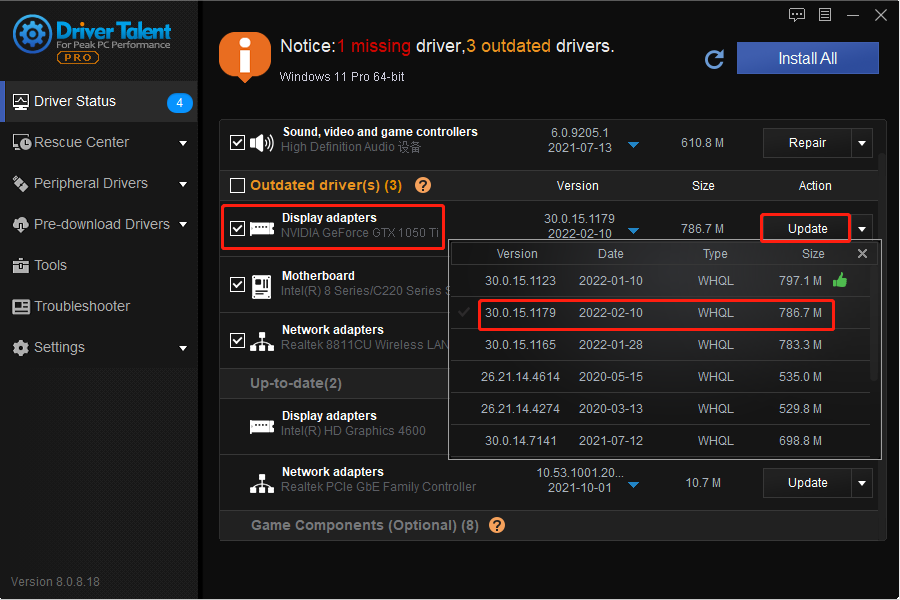This screenshot has width=900, height=600.
Task: Select driver version 26.21.14.4614
Action: pos(660,377)
